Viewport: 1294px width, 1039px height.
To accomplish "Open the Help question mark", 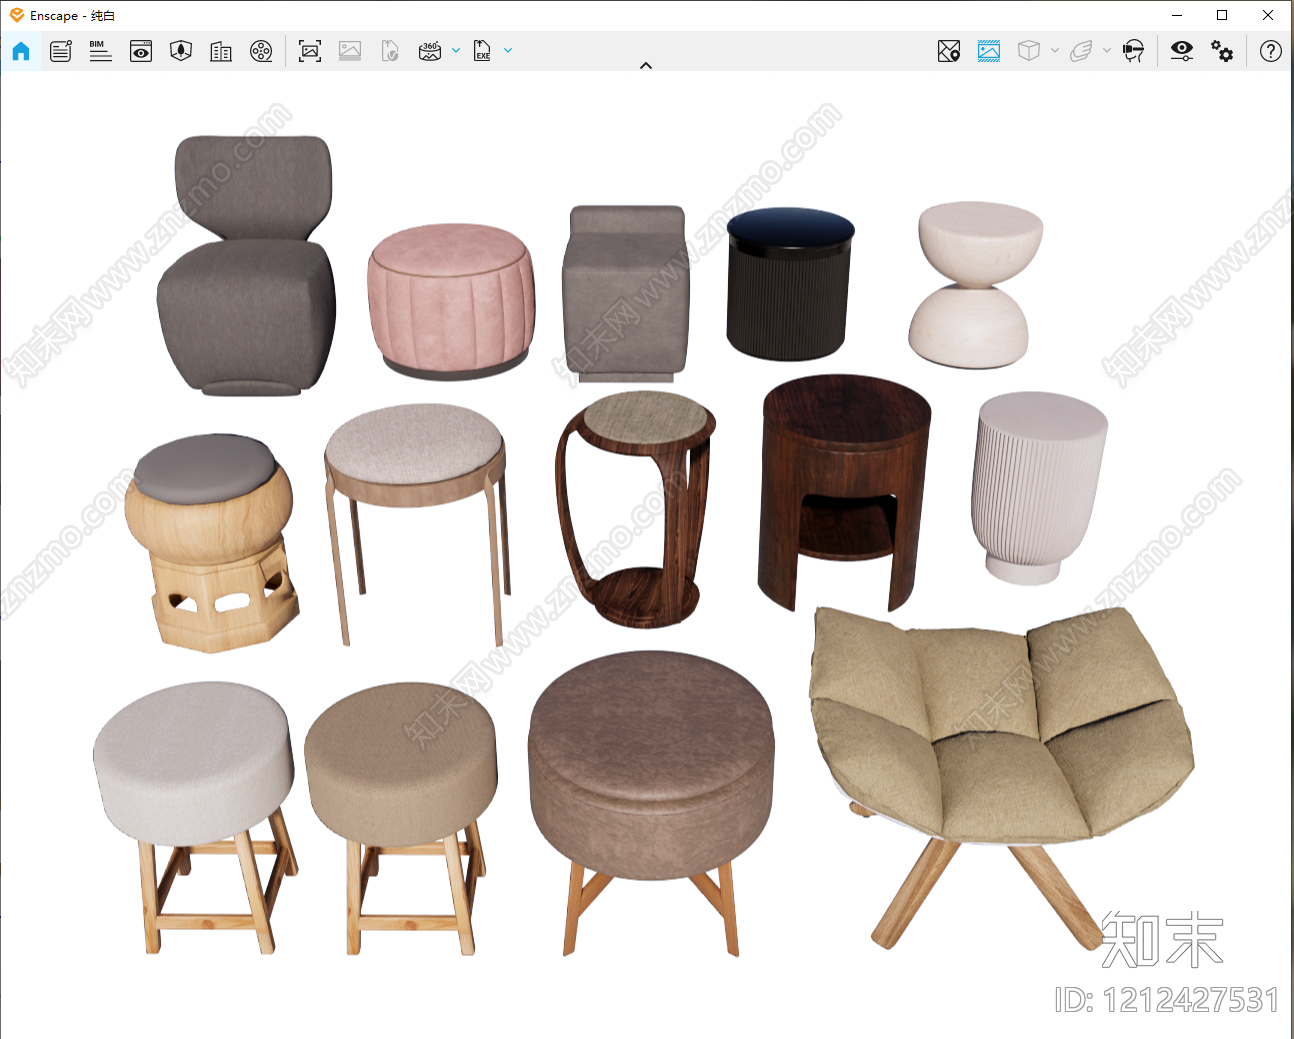I will pyautogui.click(x=1271, y=51).
